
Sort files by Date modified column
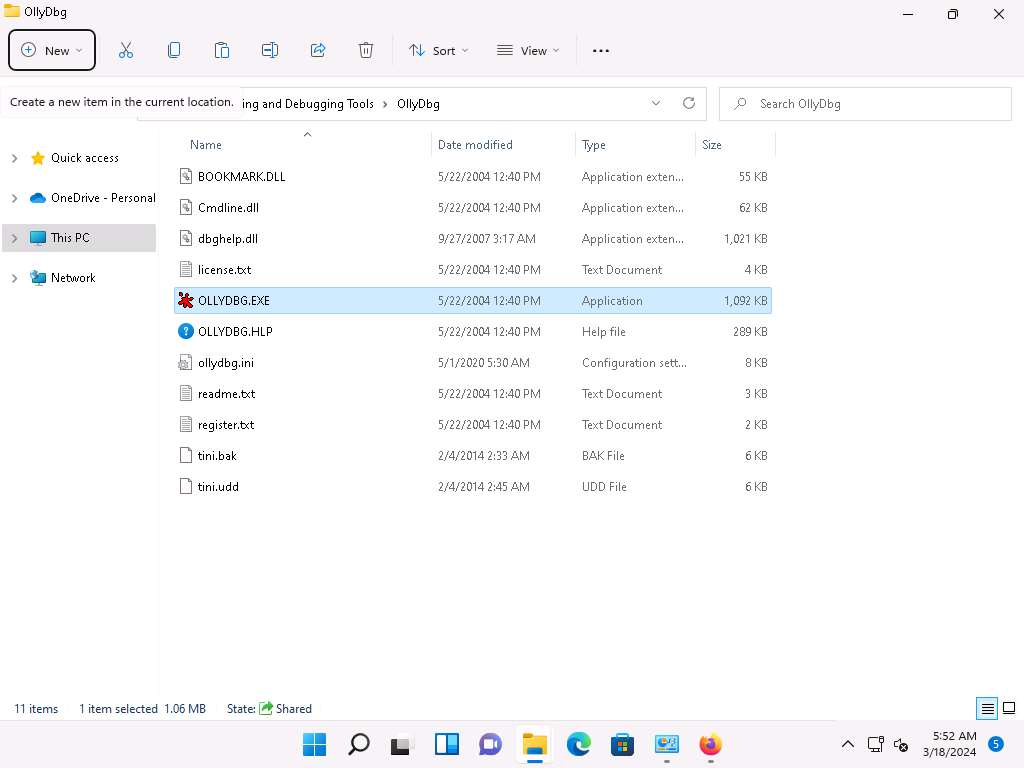pyautogui.click(x=475, y=145)
